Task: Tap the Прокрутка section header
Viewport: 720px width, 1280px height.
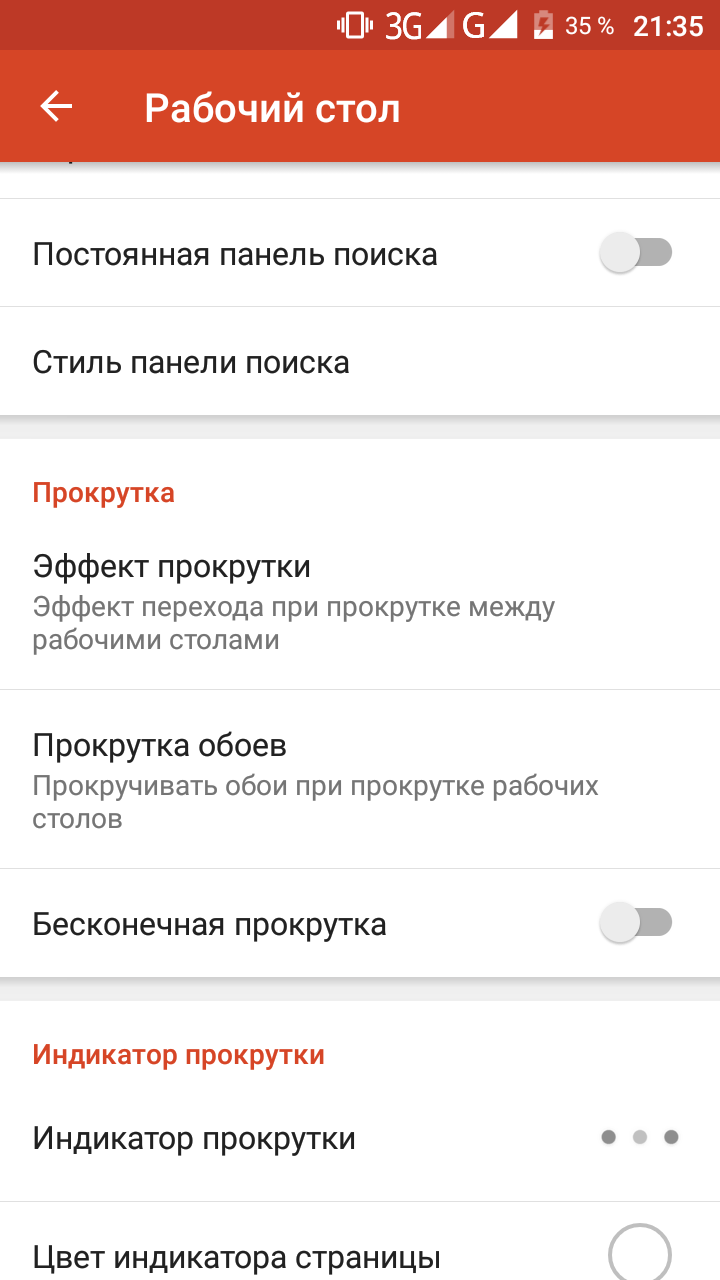Action: pos(104,492)
